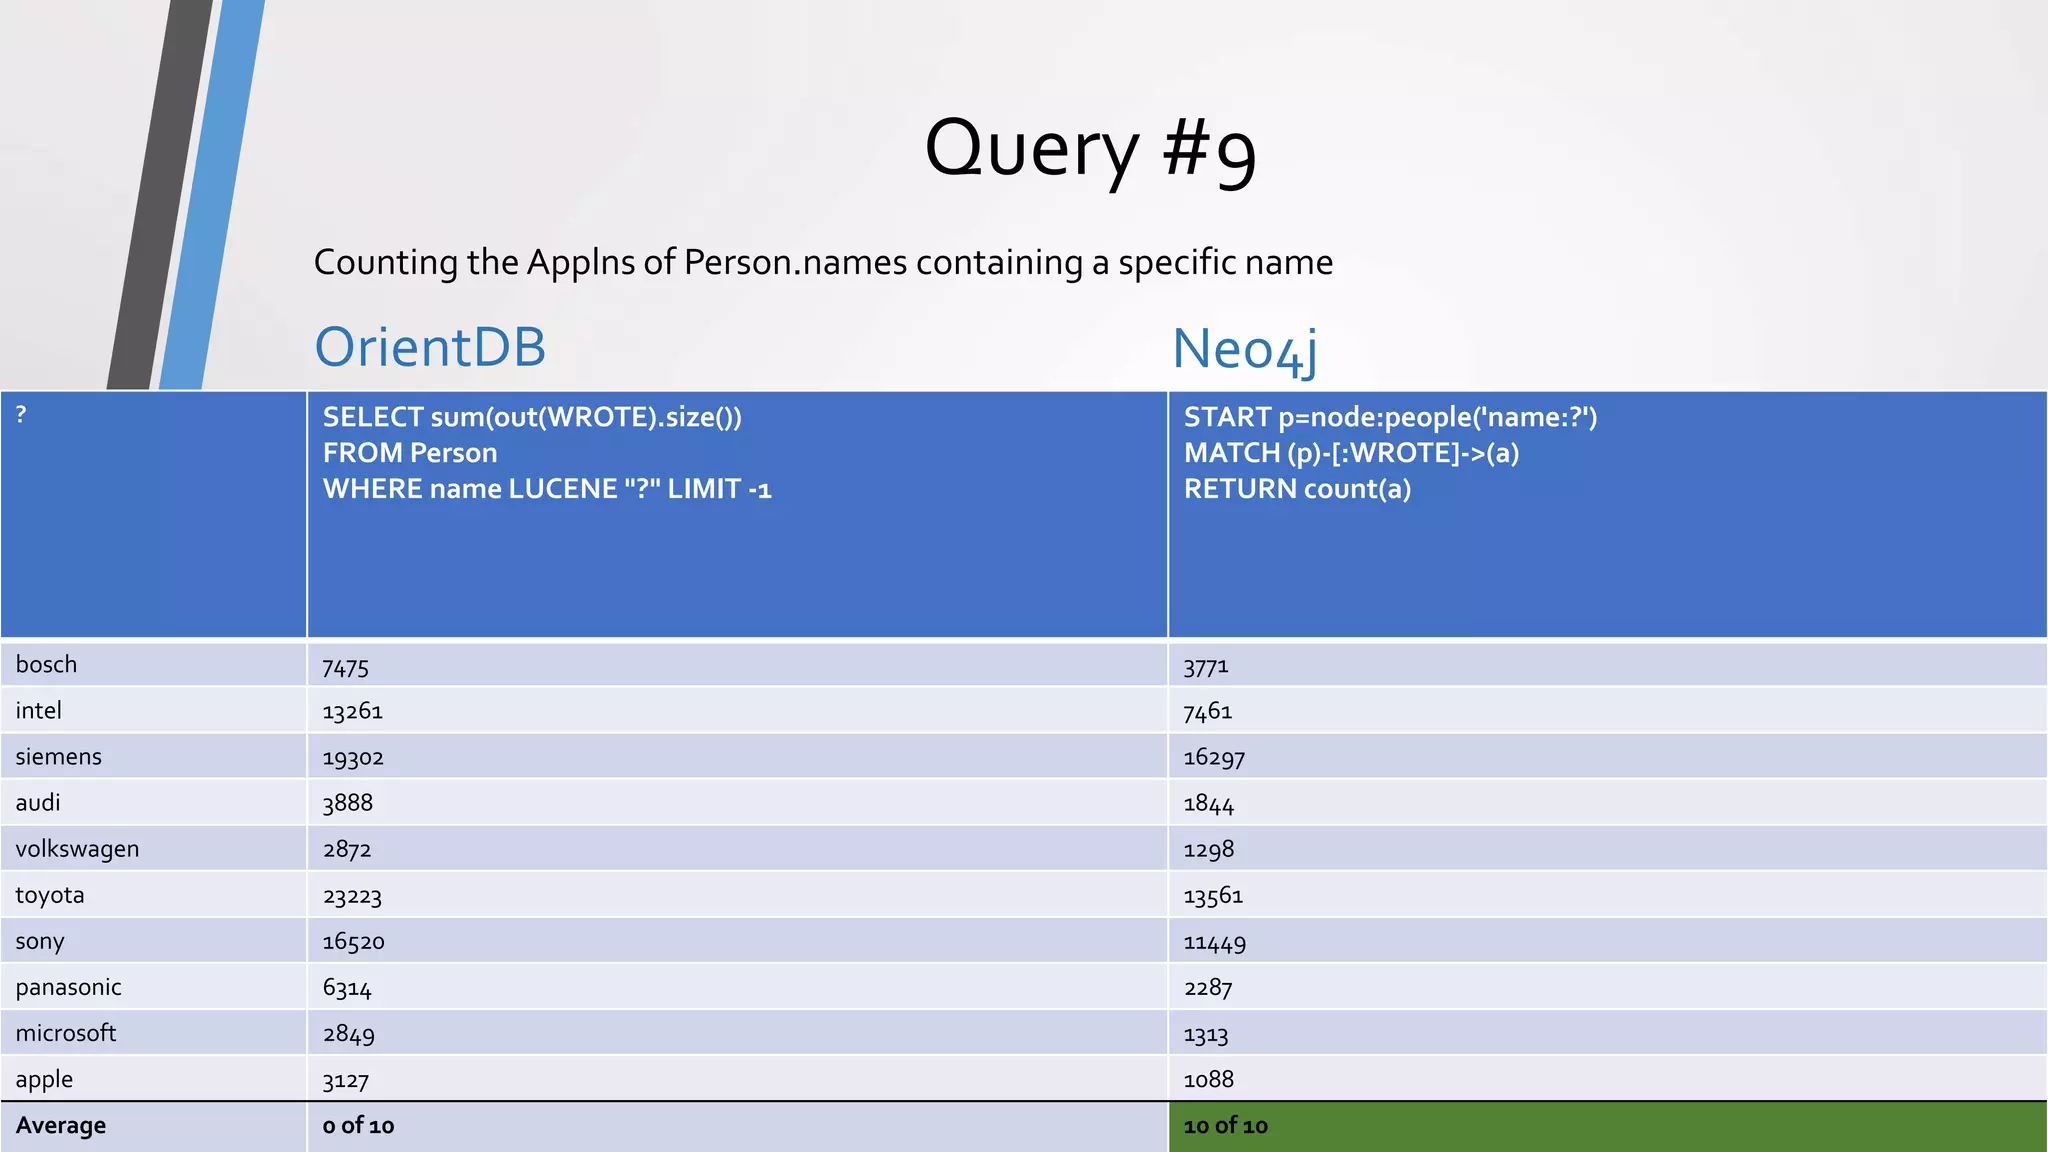The height and width of the screenshot is (1152, 2048).
Task: Click the microsoft Neo4j value 1313
Action: click(x=1206, y=1035)
